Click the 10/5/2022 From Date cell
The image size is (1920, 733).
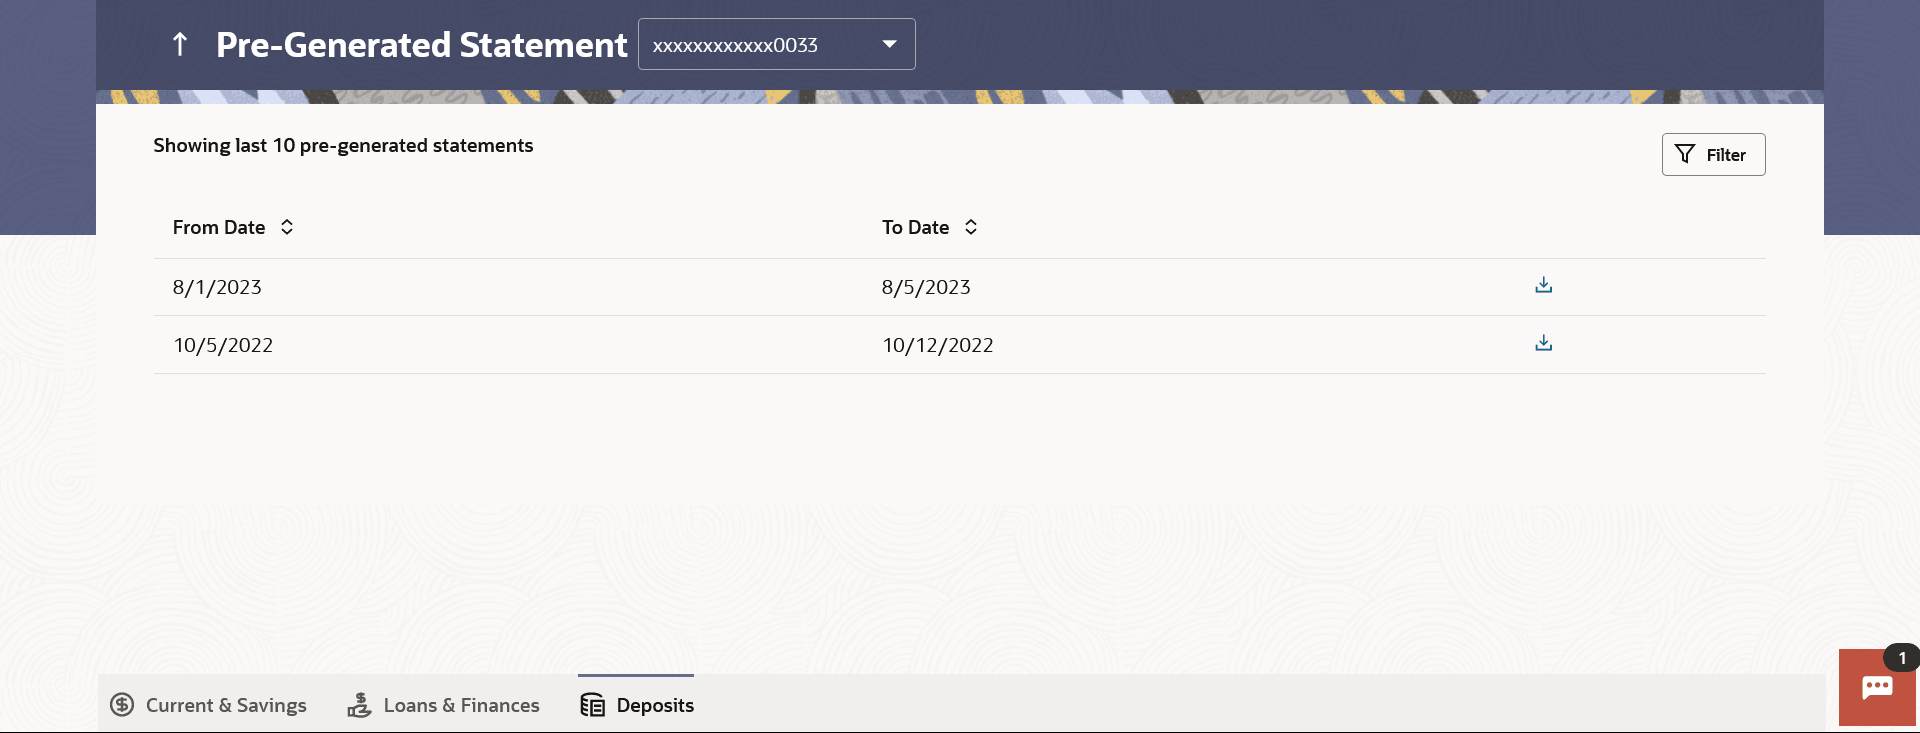(223, 345)
